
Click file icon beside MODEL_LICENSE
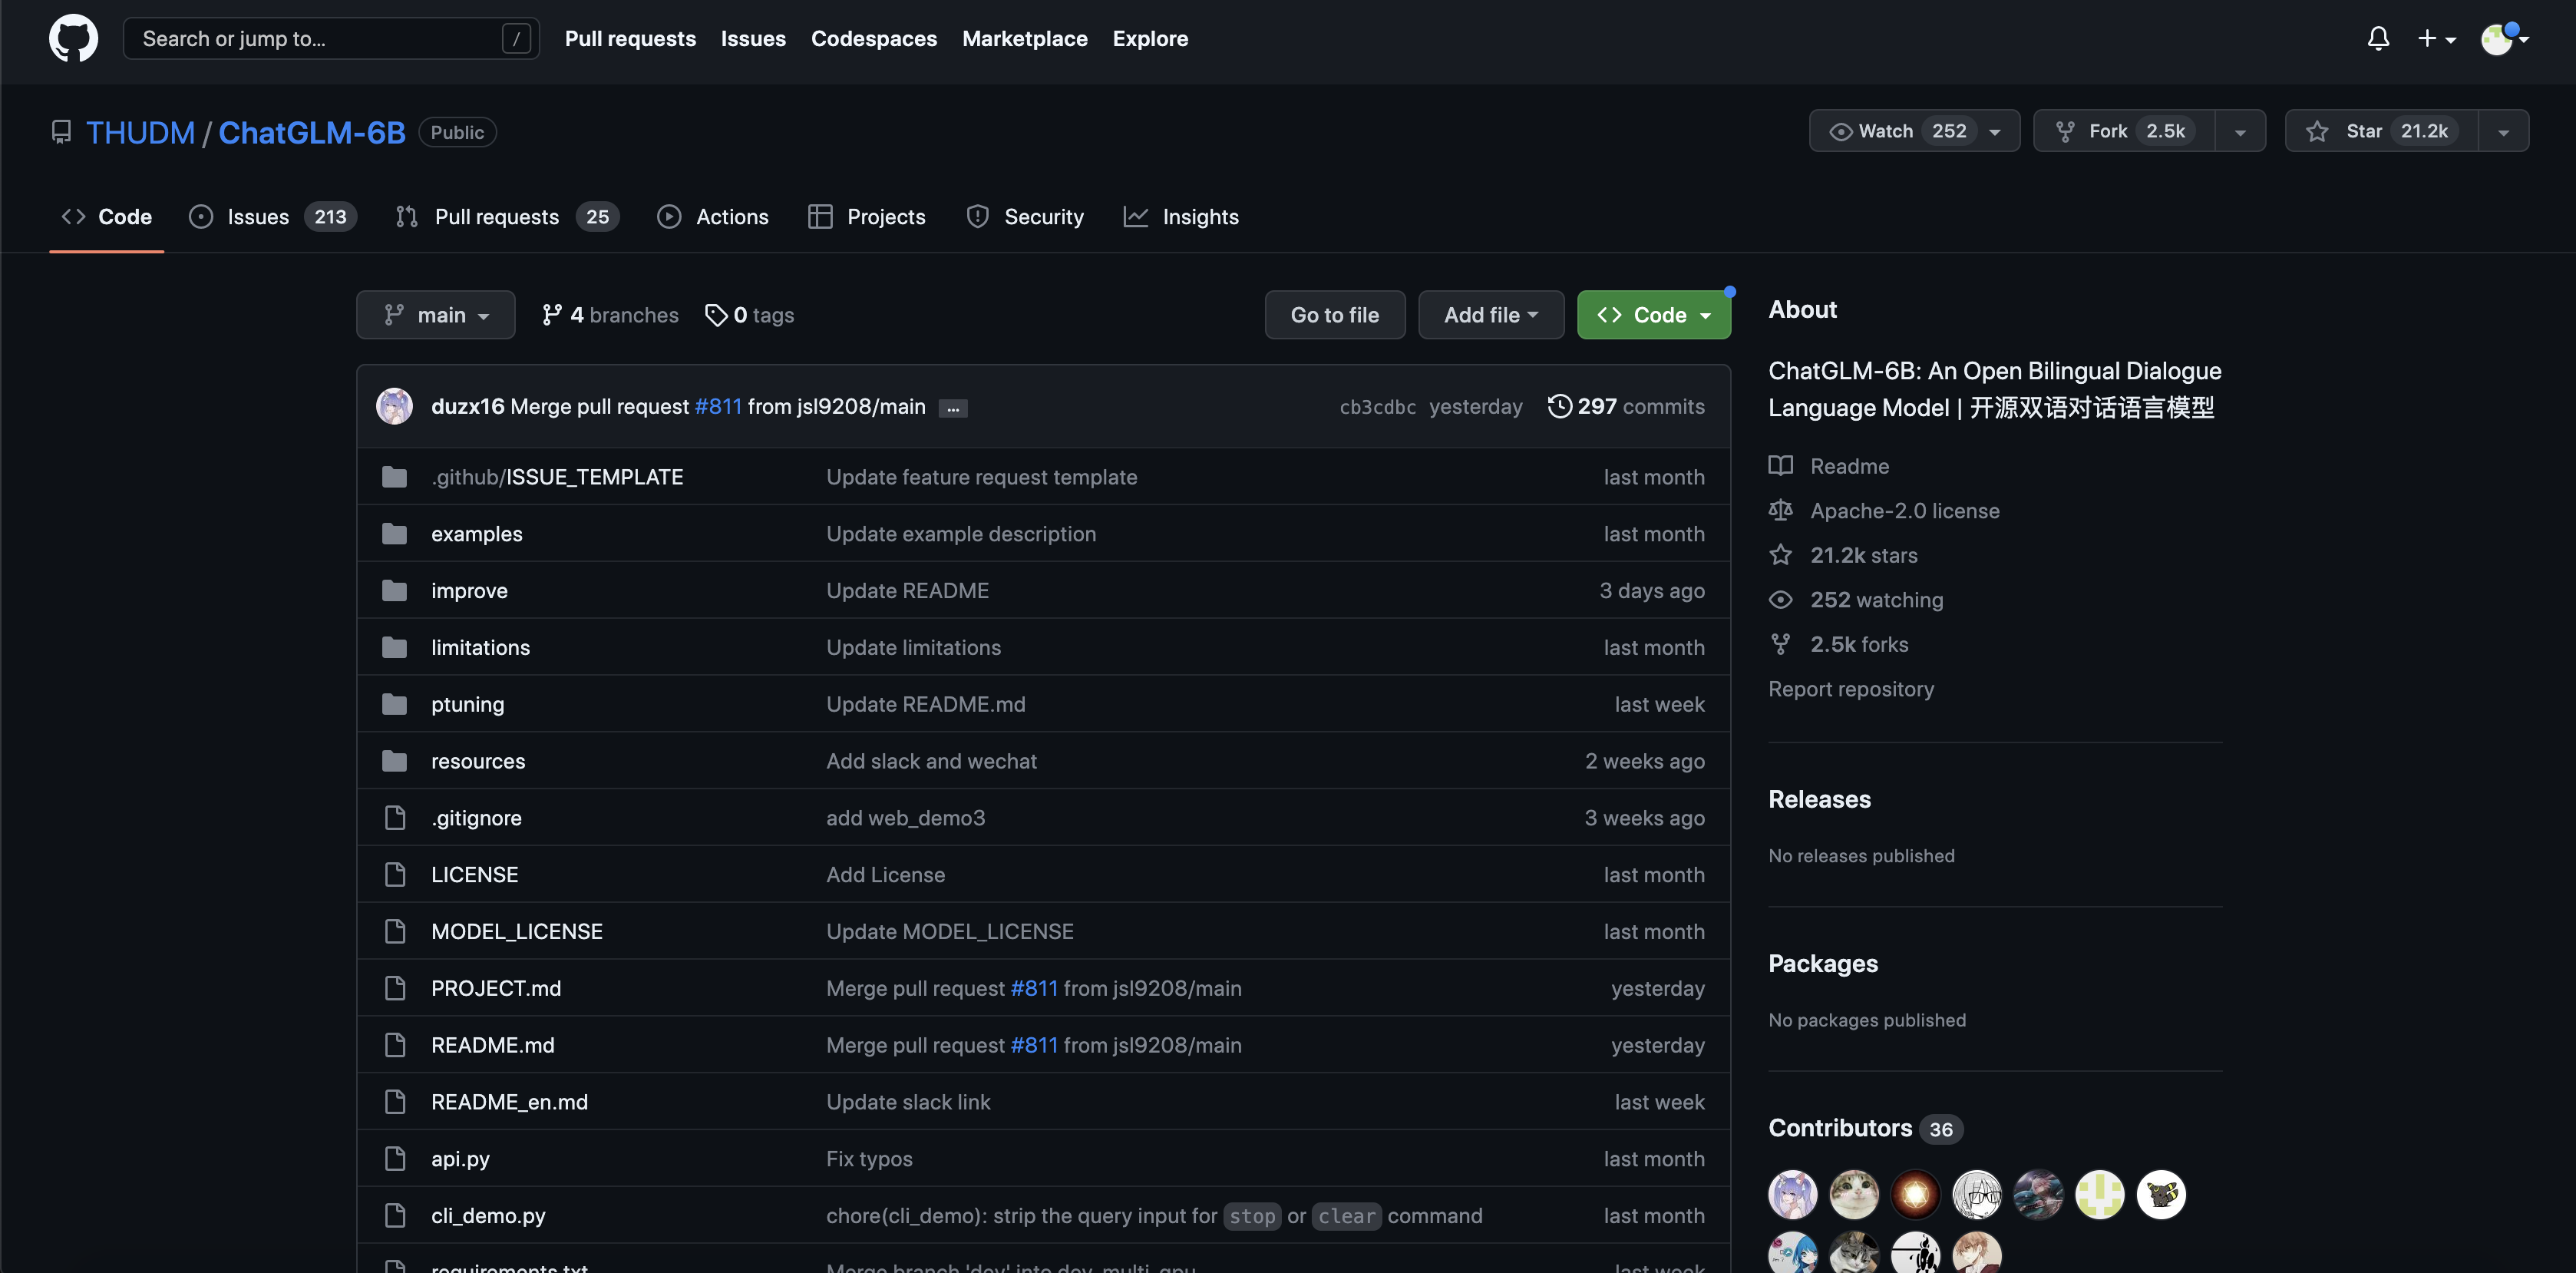point(395,931)
